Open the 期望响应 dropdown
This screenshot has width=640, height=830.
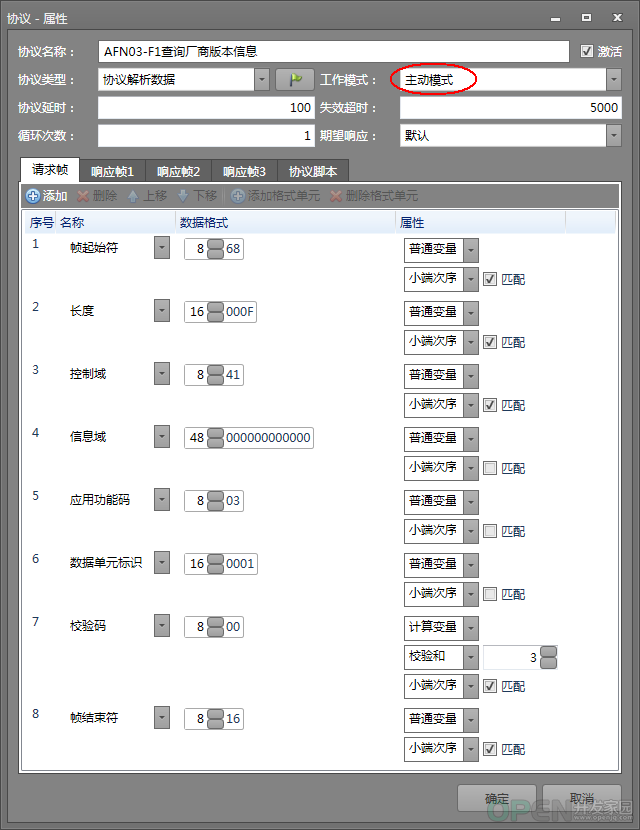pyautogui.click(x=614, y=136)
